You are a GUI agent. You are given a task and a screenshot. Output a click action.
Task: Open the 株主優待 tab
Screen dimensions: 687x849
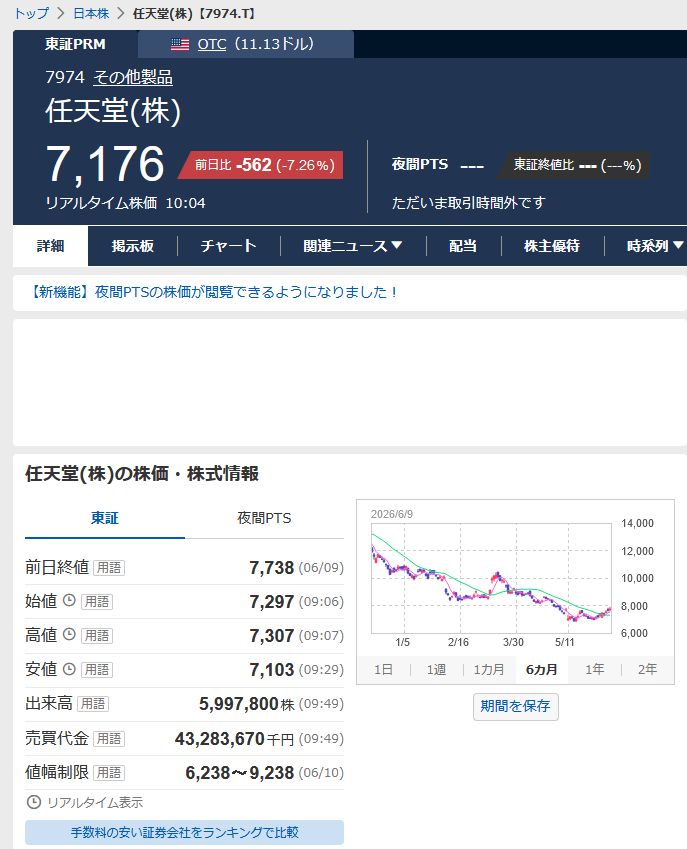(552, 246)
